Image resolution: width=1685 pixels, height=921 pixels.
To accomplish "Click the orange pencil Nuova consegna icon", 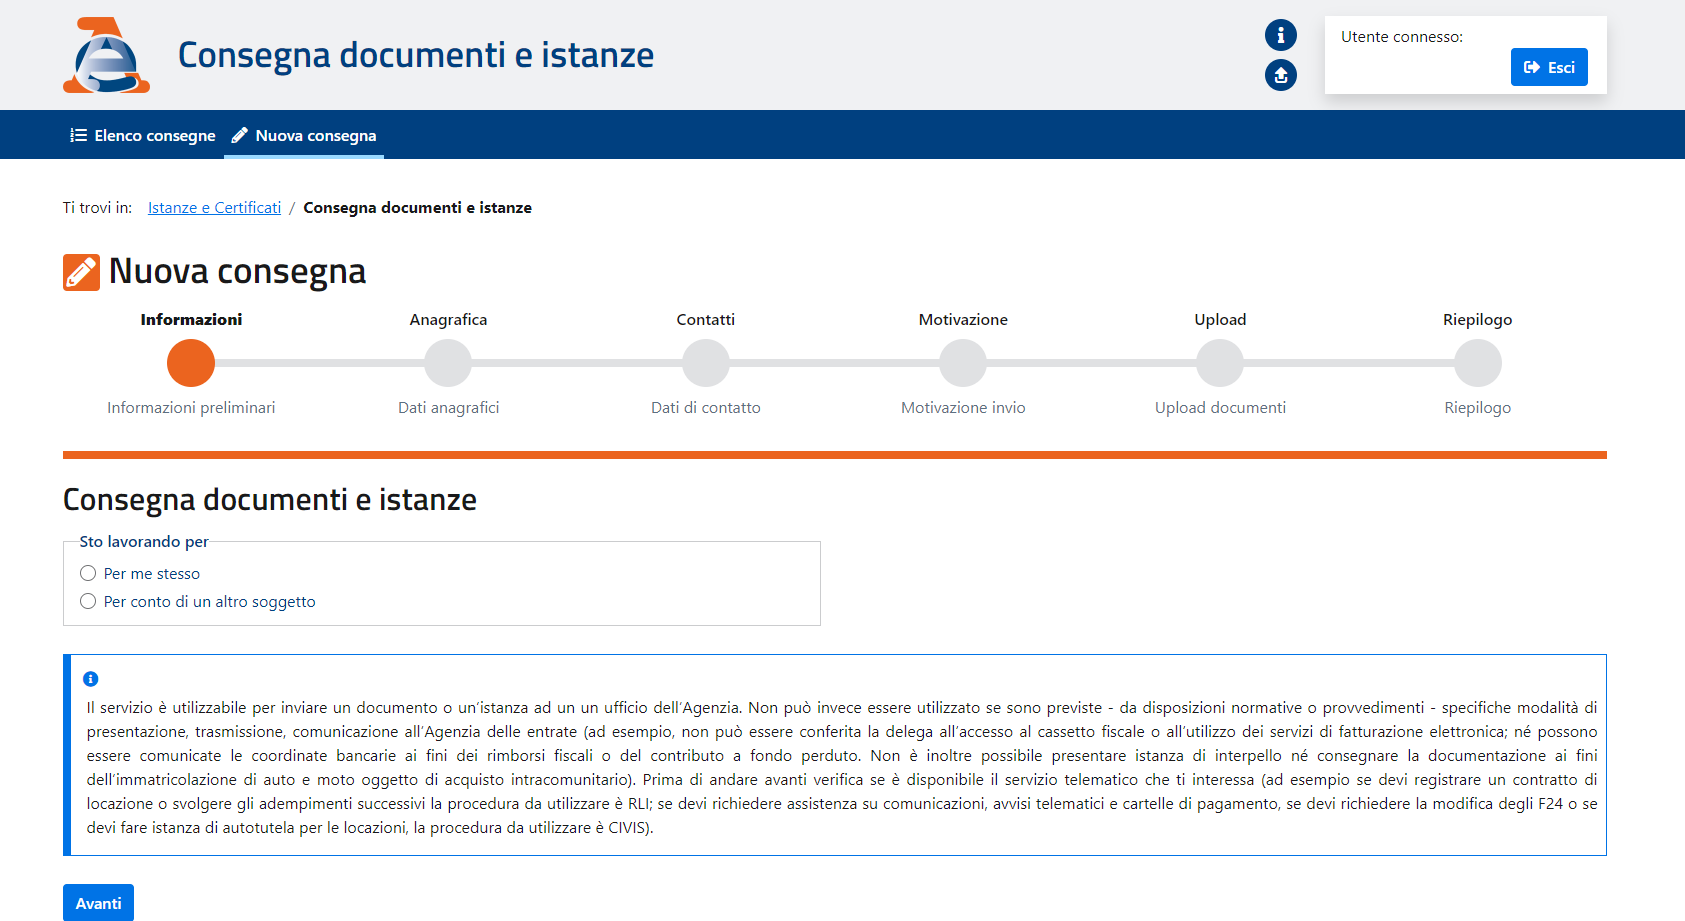I will click(x=81, y=272).
